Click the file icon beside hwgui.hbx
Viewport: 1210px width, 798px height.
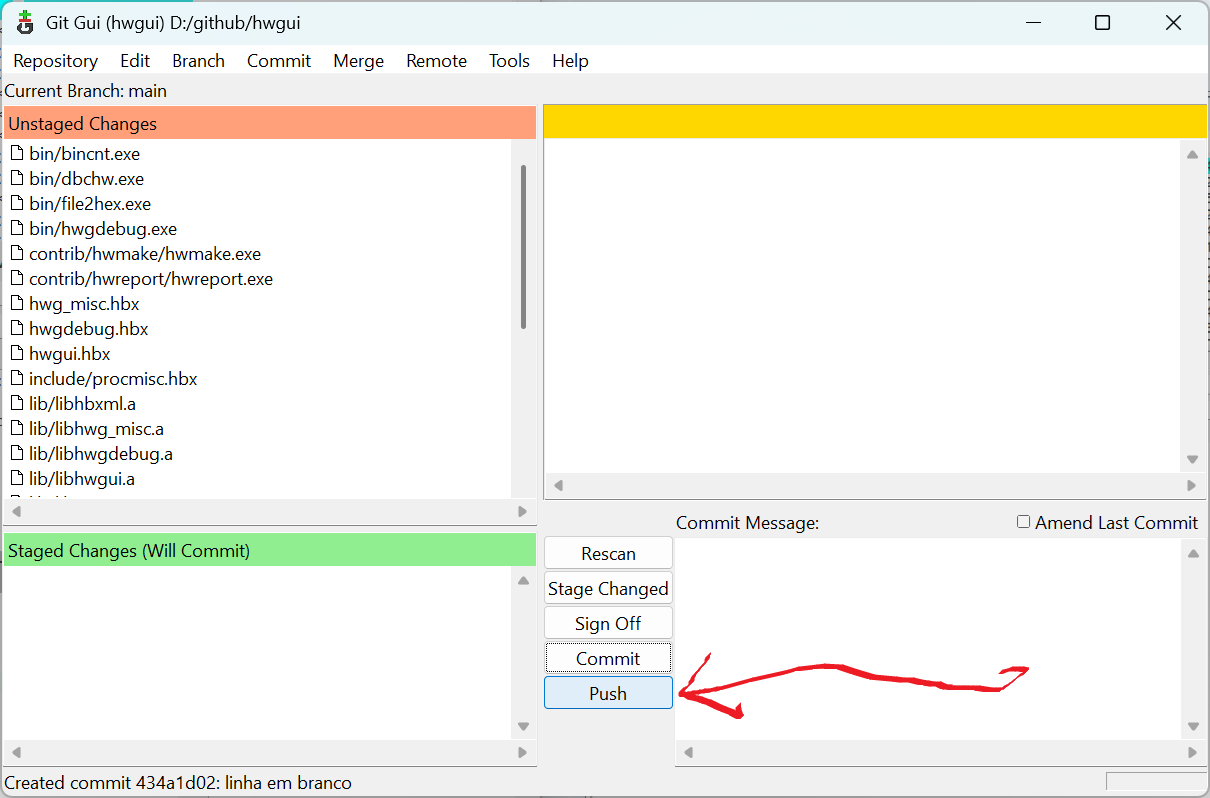click(17, 354)
